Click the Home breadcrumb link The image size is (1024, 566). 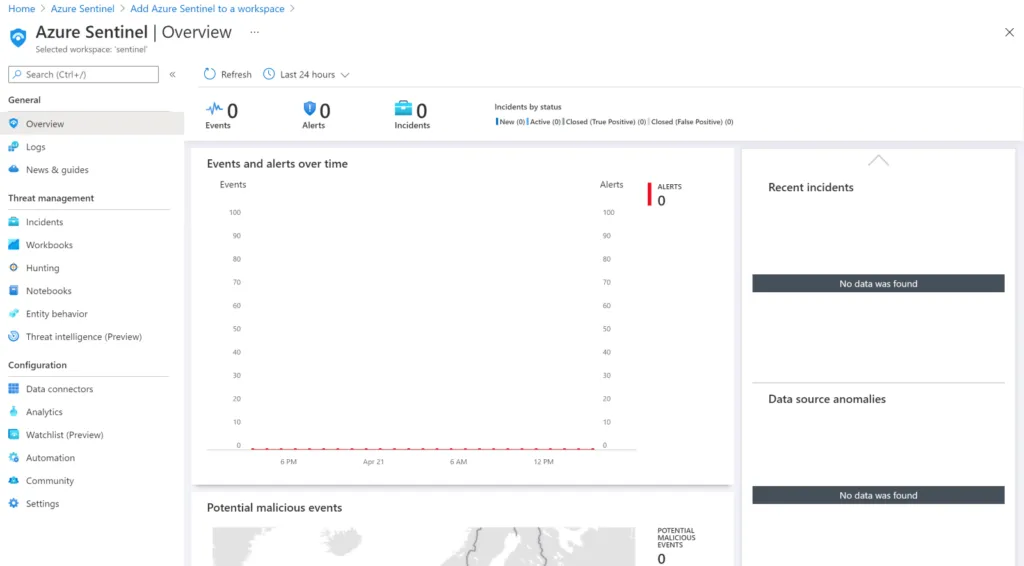pos(21,9)
